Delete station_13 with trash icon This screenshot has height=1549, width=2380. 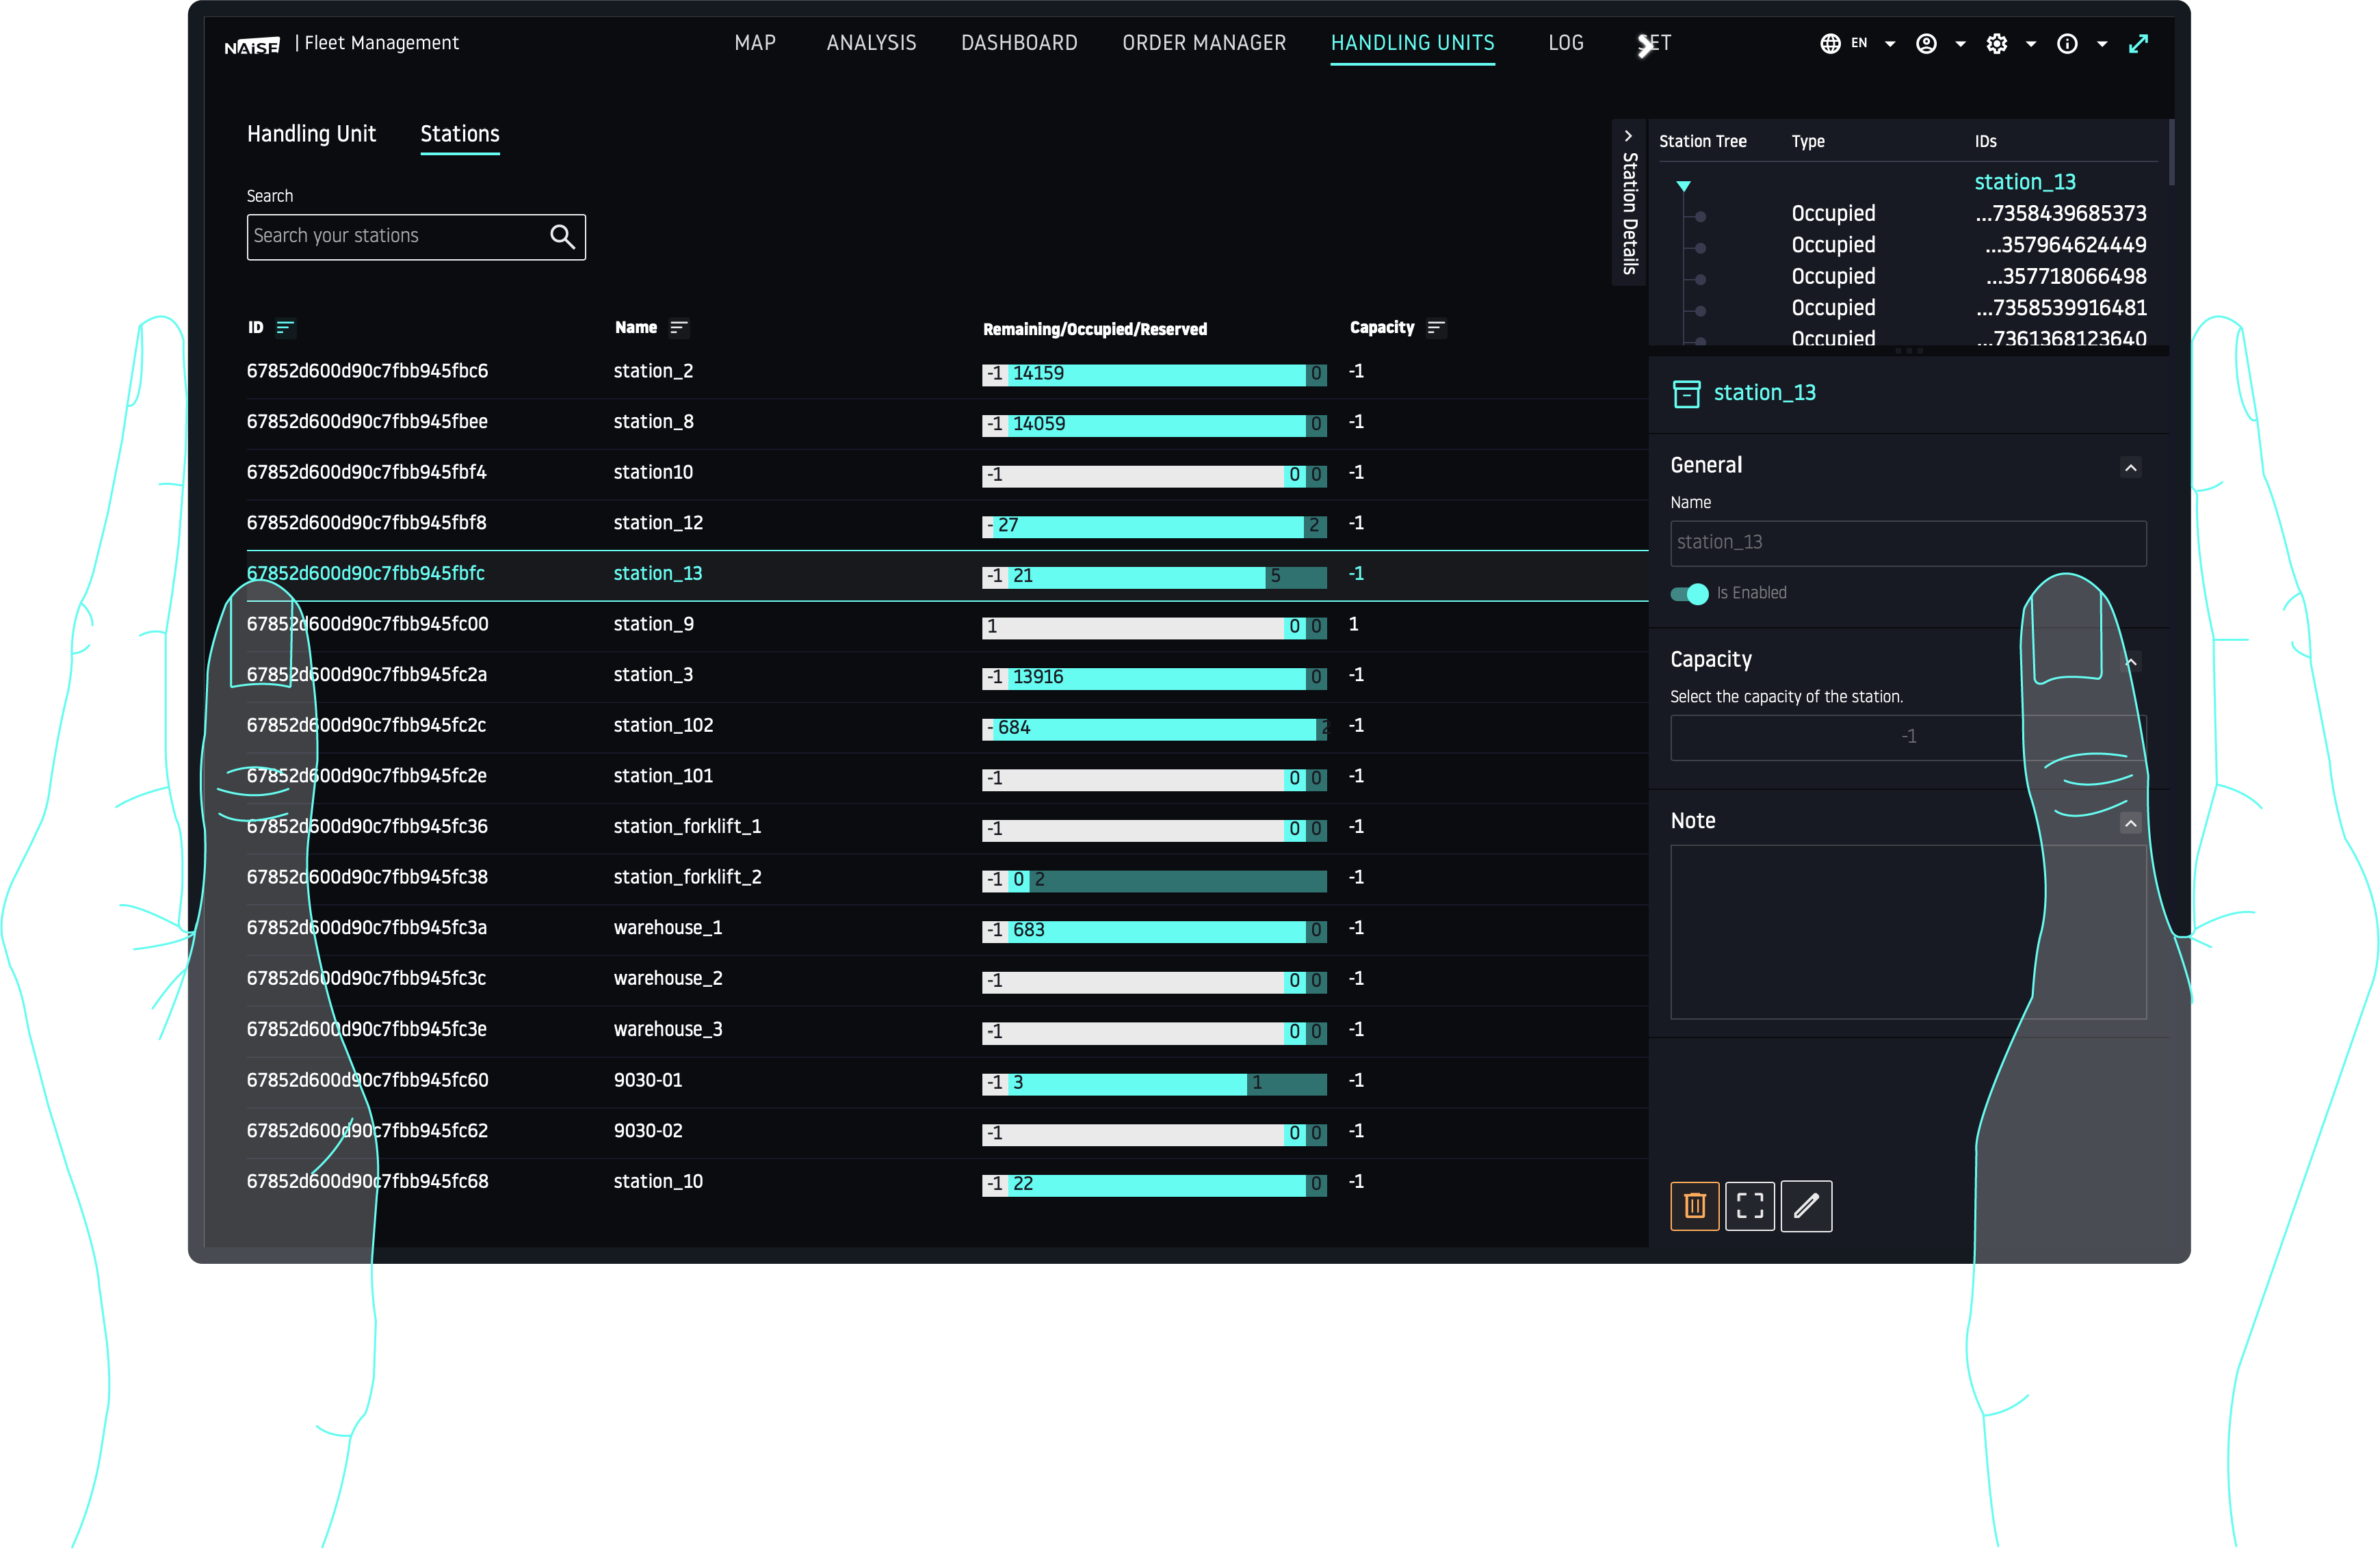tap(1694, 1206)
